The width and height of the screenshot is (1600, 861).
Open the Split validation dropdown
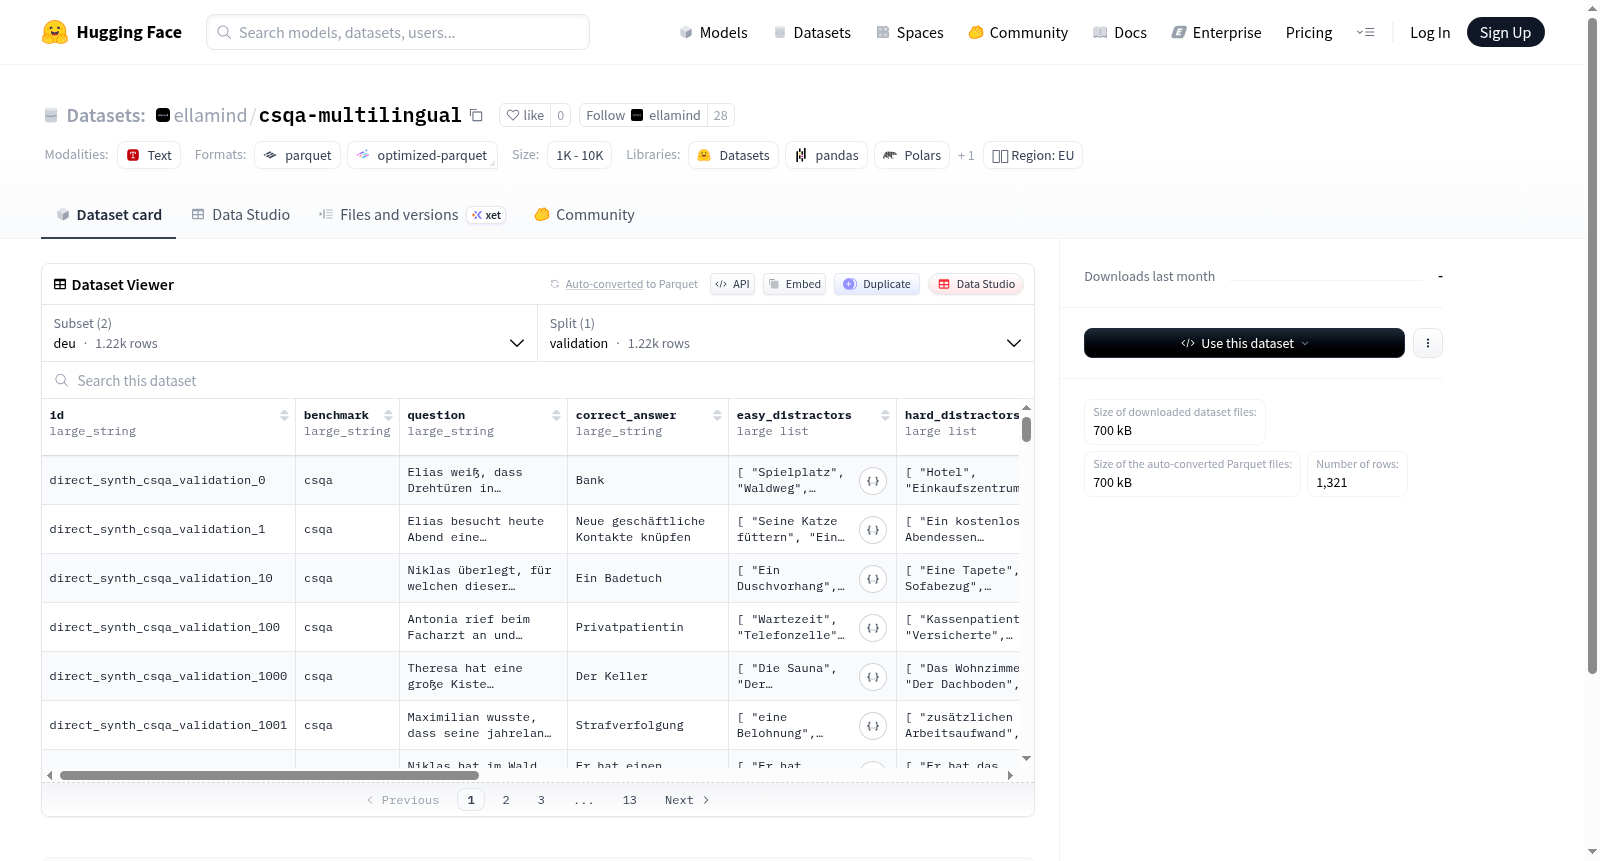[x=785, y=333]
